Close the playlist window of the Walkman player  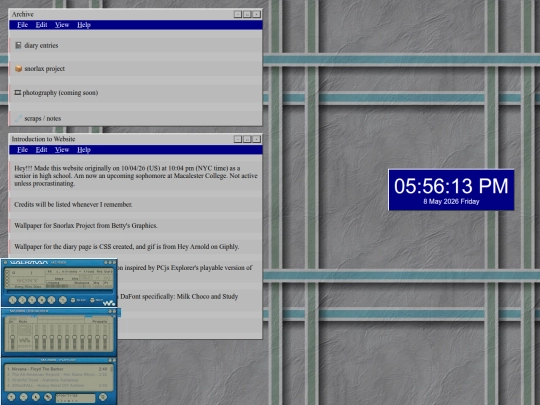(x=114, y=360)
